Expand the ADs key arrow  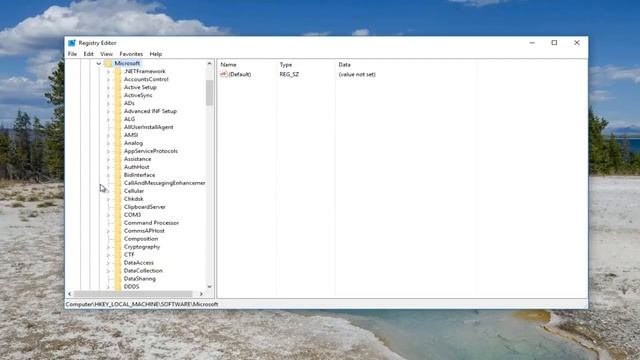108,103
